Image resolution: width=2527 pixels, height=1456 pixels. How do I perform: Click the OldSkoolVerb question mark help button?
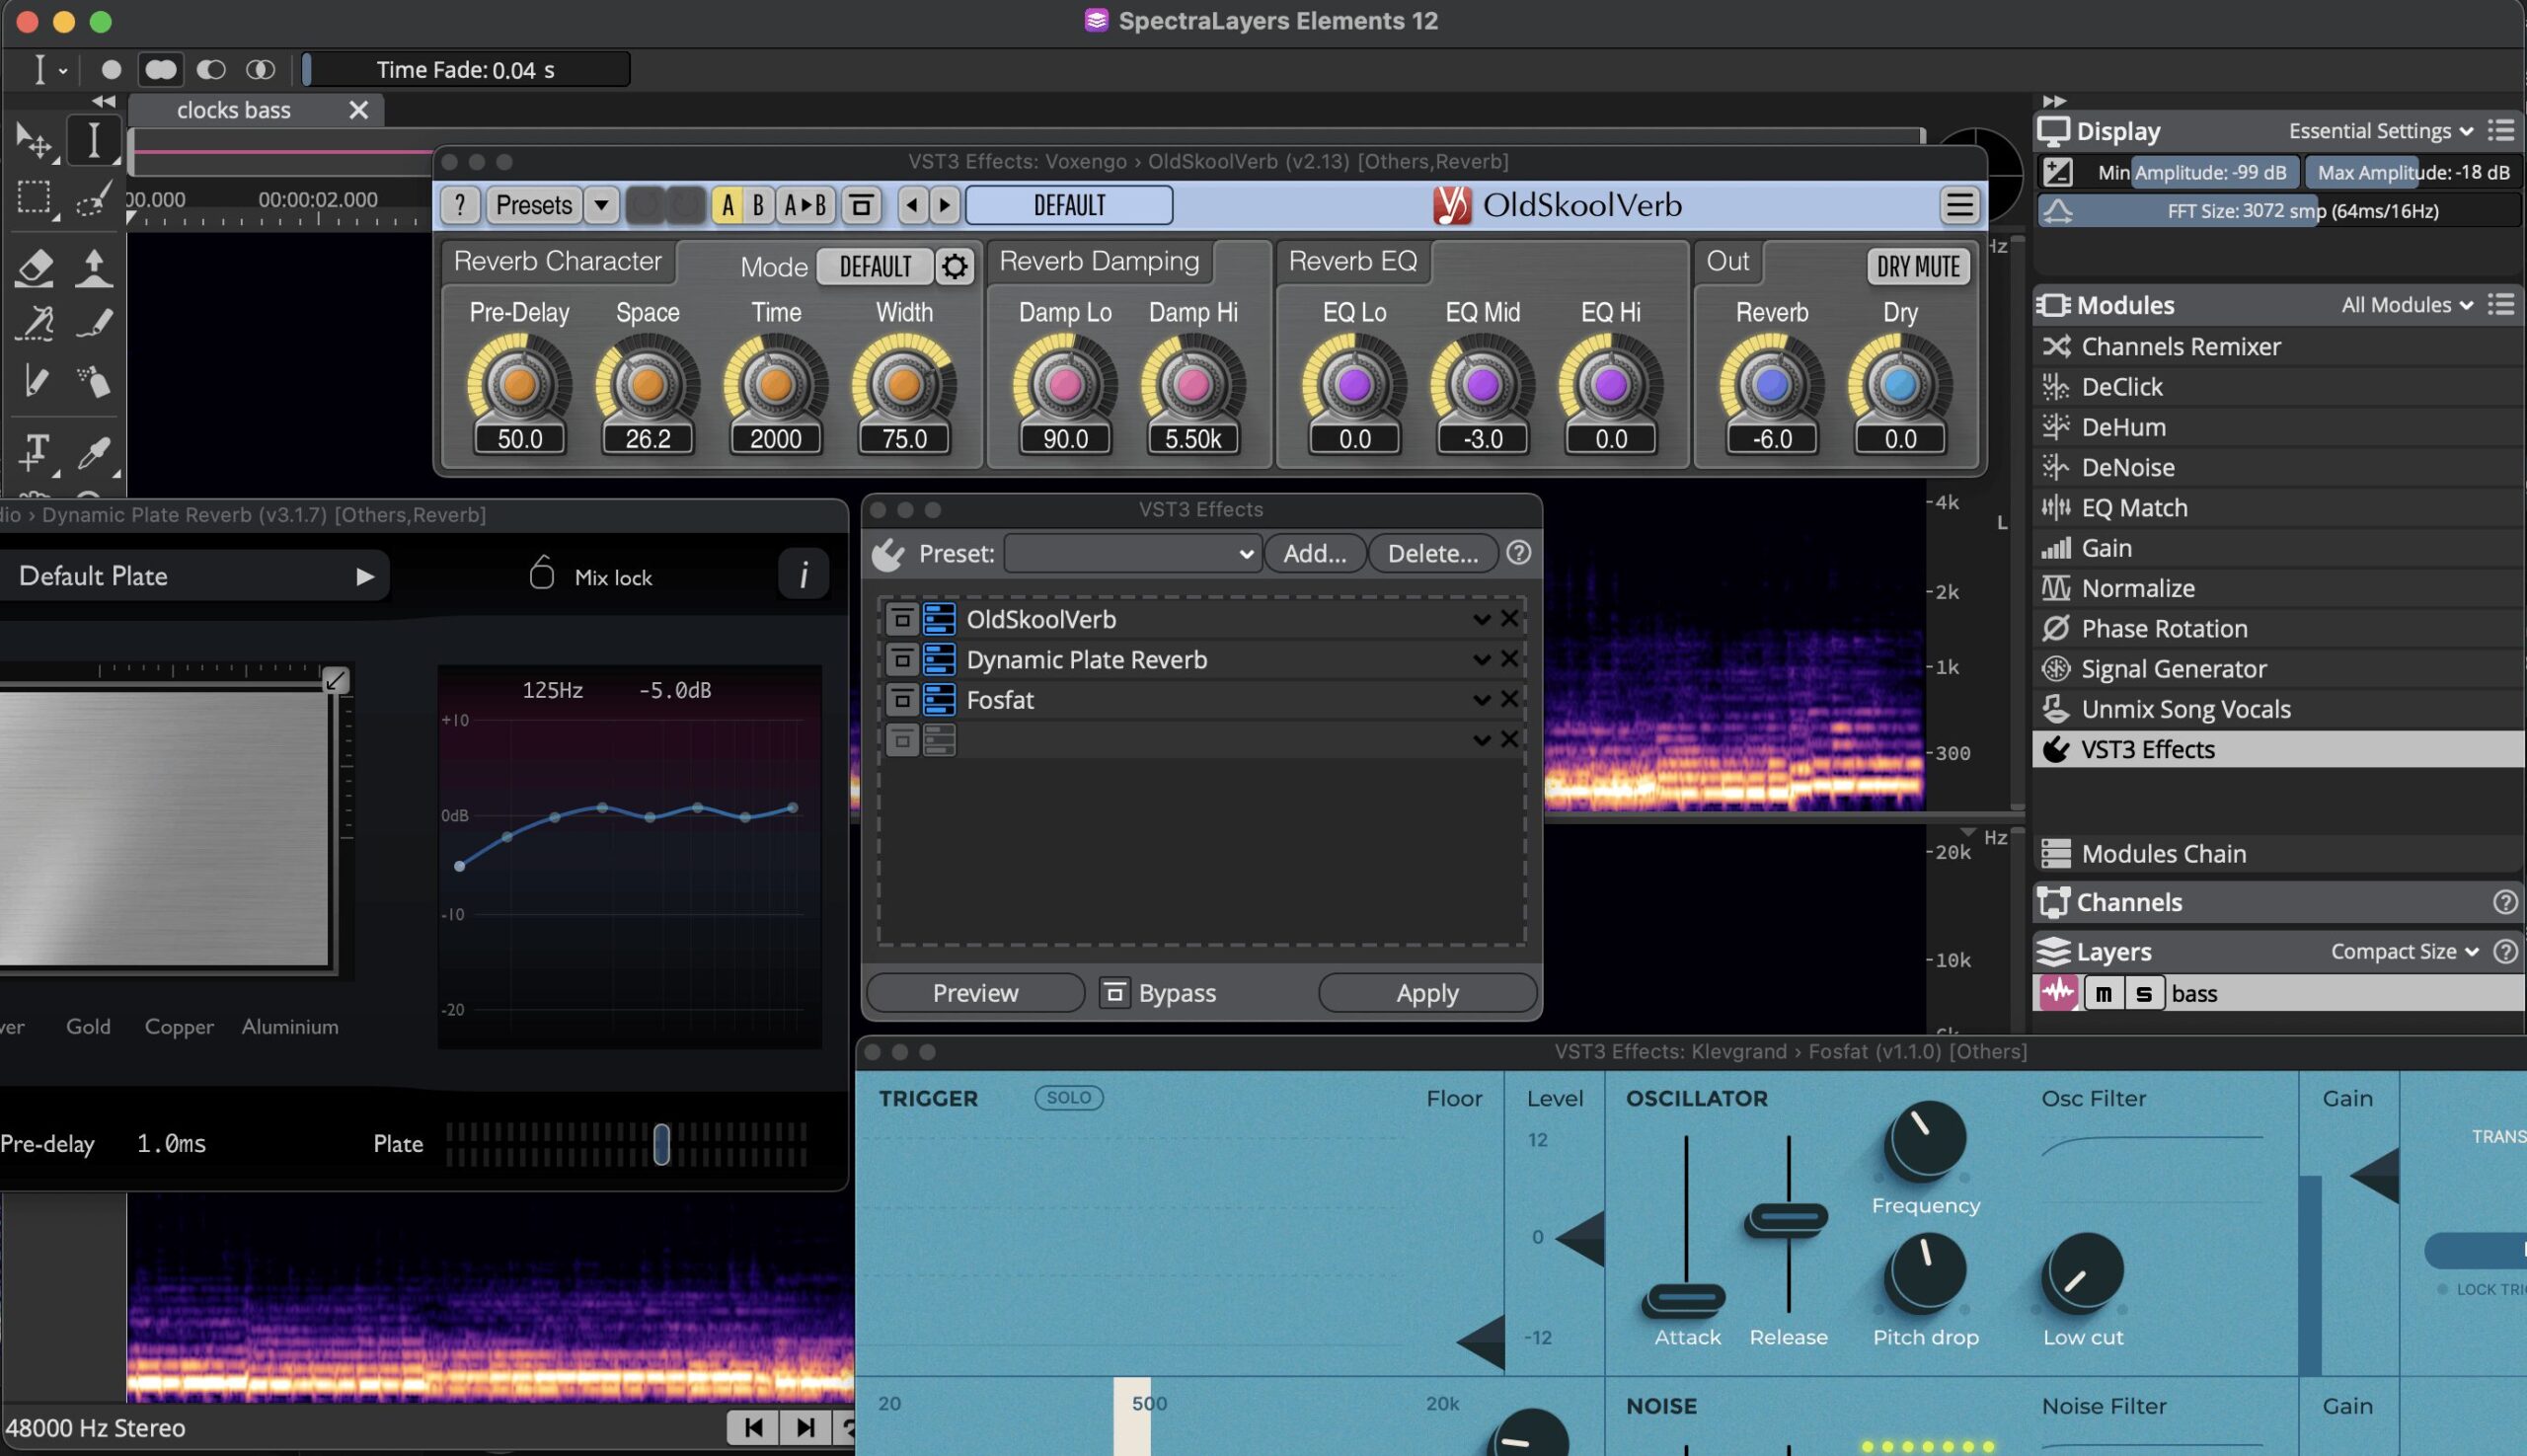(460, 205)
